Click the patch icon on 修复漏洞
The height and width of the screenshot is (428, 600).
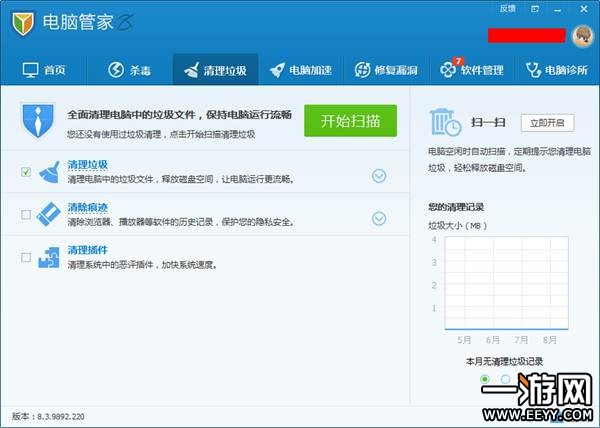362,70
